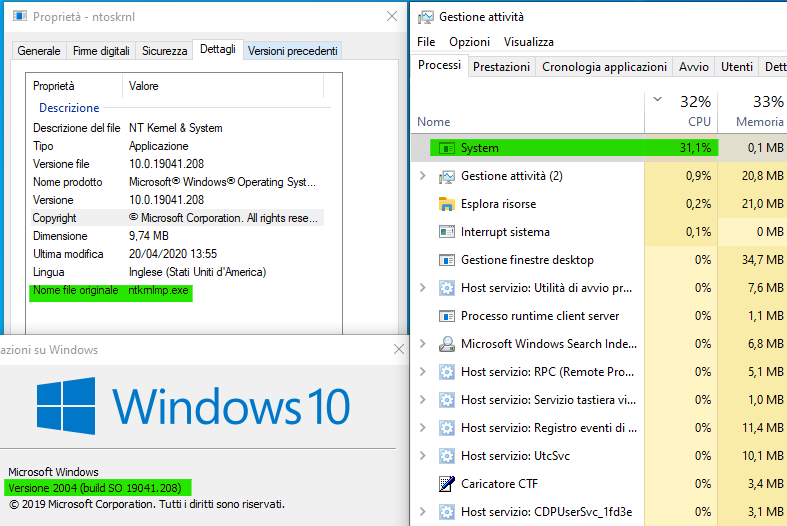Switch to Cronologia applicazioni tab
Viewport: 787px width, 526px height.
click(x=604, y=67)
